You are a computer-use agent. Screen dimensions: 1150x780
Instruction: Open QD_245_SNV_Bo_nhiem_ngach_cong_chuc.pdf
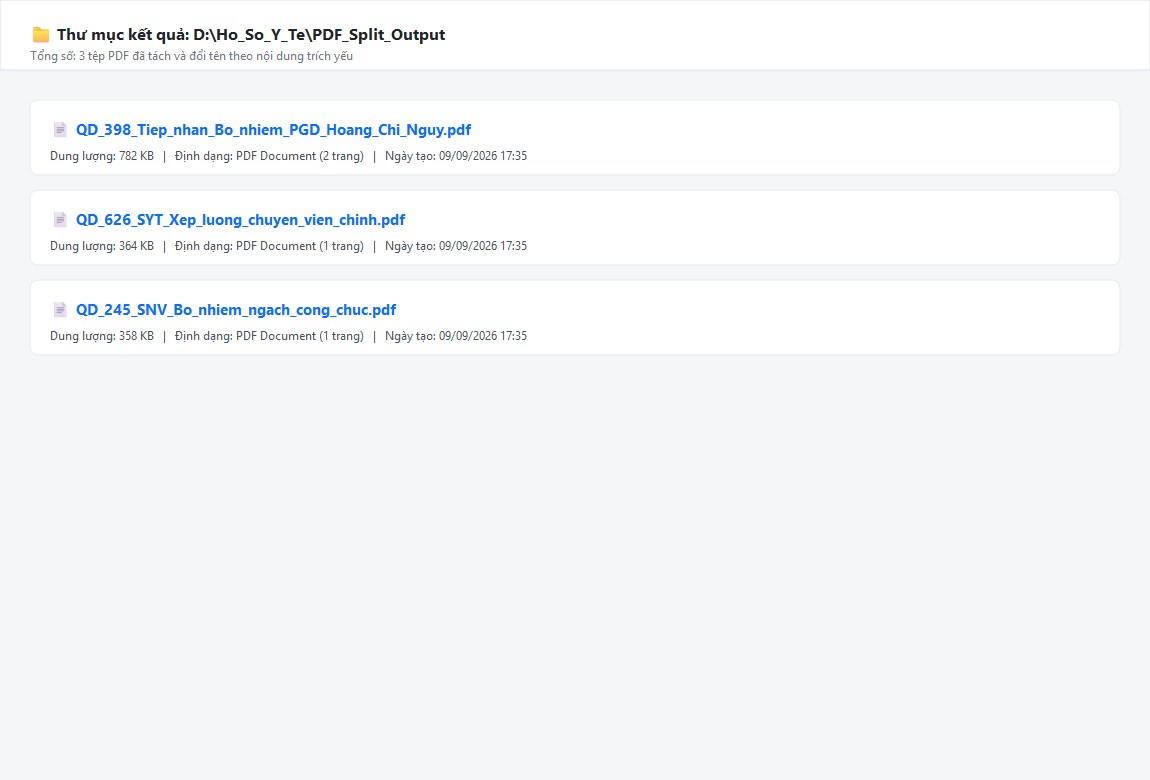coord(236,310)
